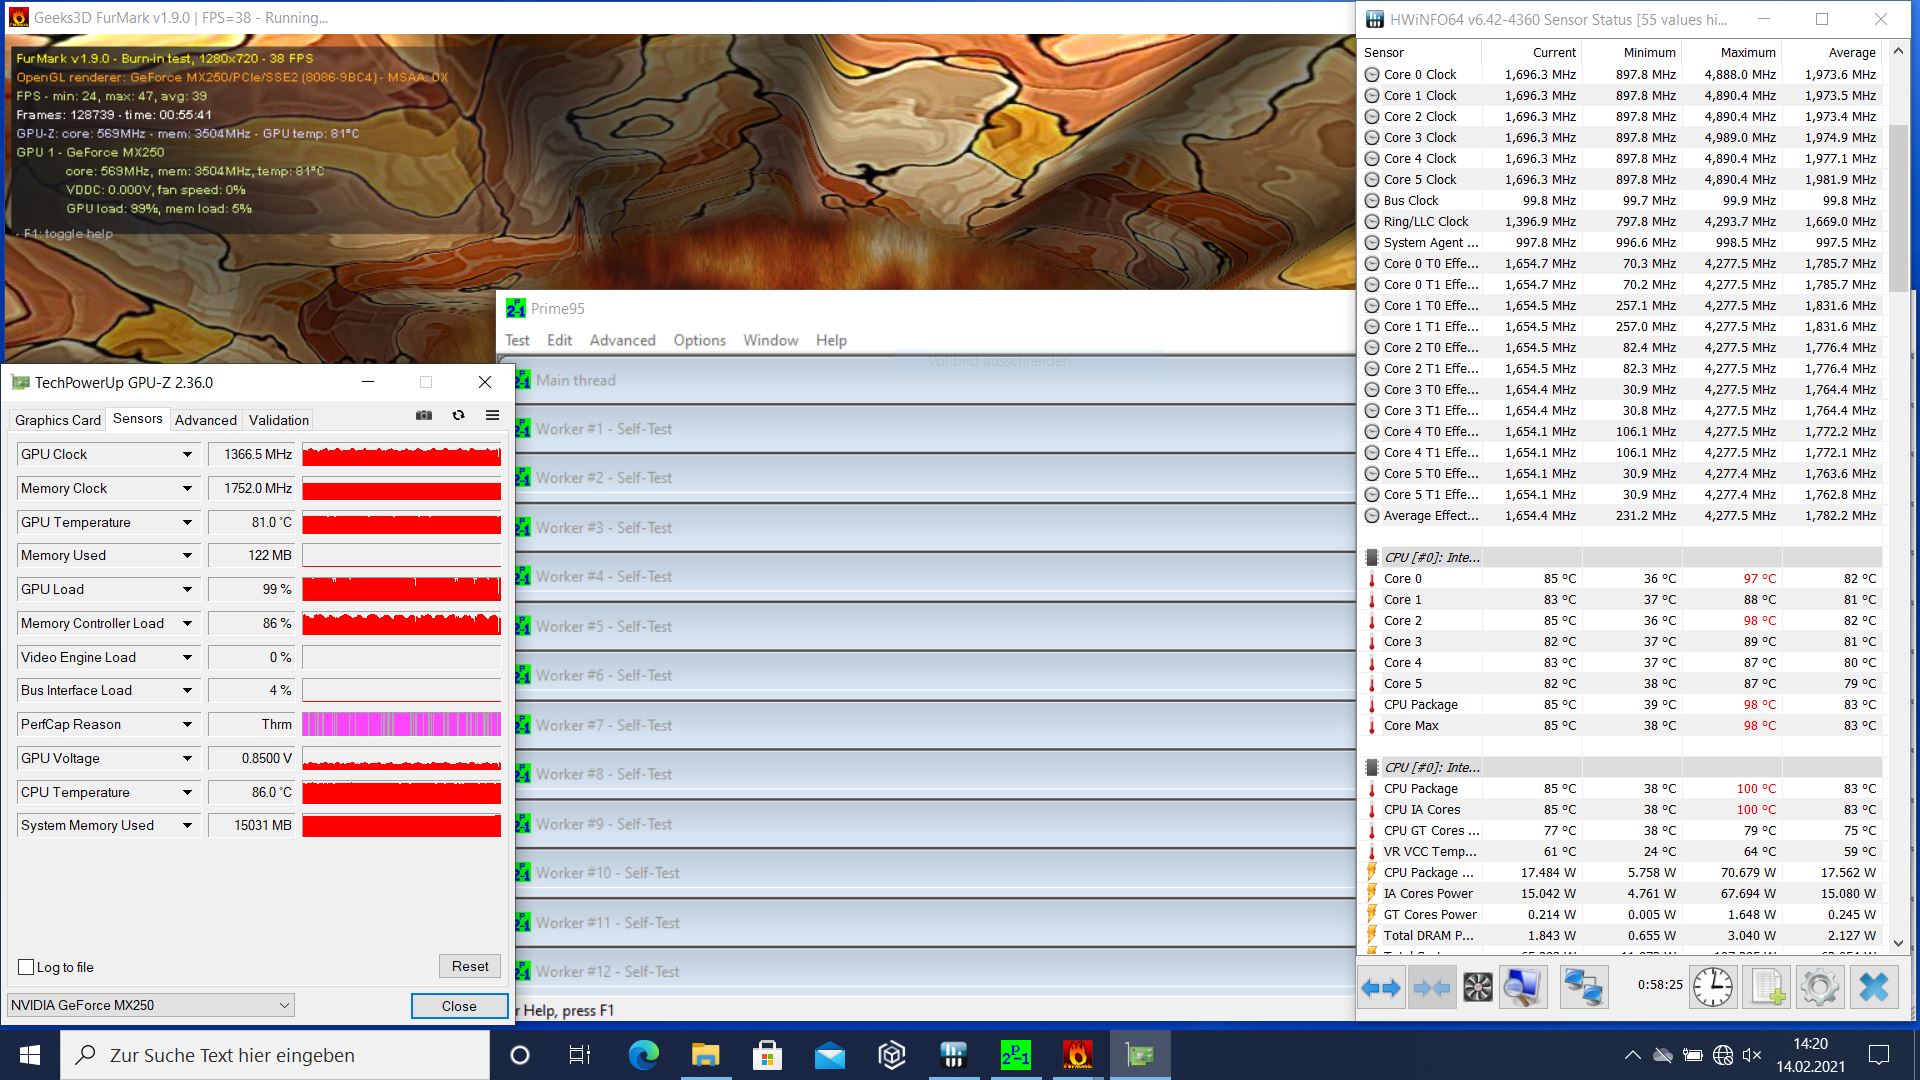This screenshot has width=1920, height=1080.
Task: Click the HWiNFO vertical scrollbar thumb
Action: point(1898,207)
